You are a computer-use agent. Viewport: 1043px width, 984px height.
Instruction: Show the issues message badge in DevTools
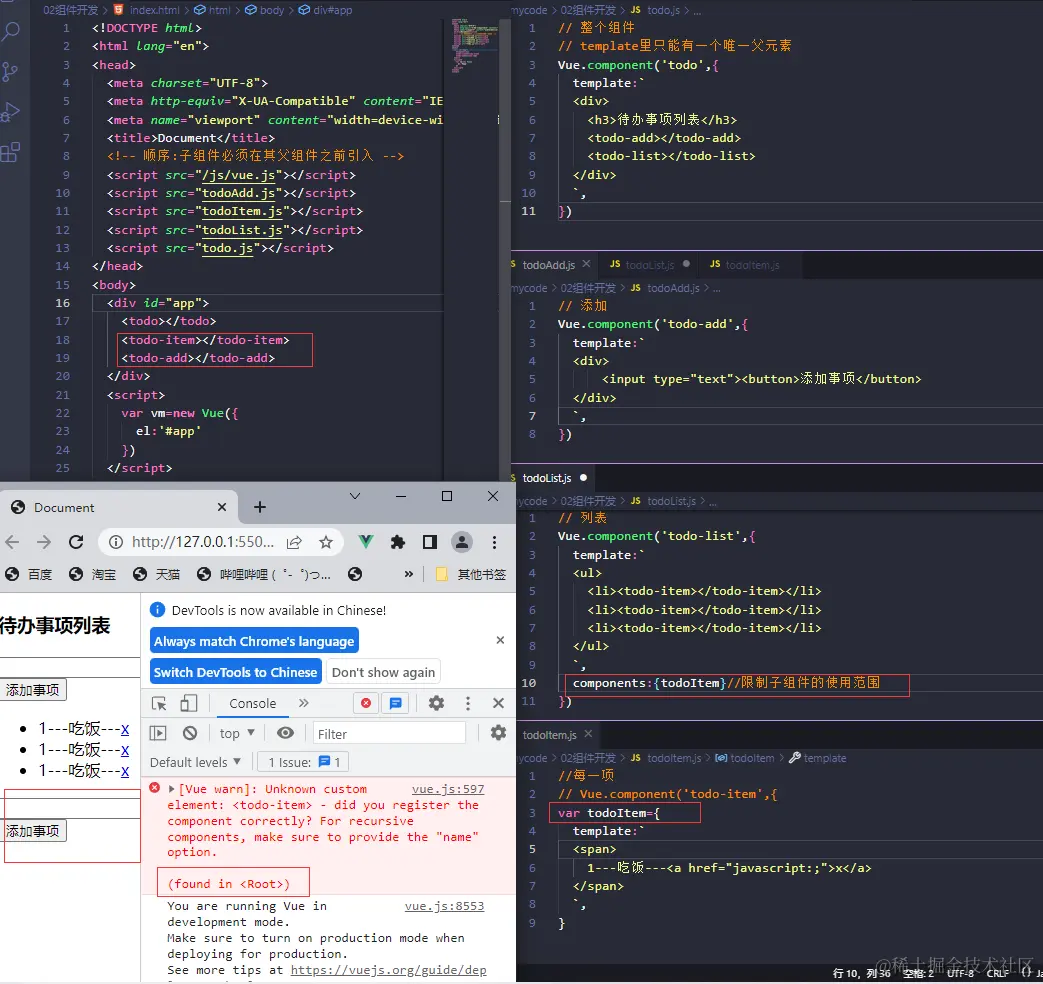[396, 703]
